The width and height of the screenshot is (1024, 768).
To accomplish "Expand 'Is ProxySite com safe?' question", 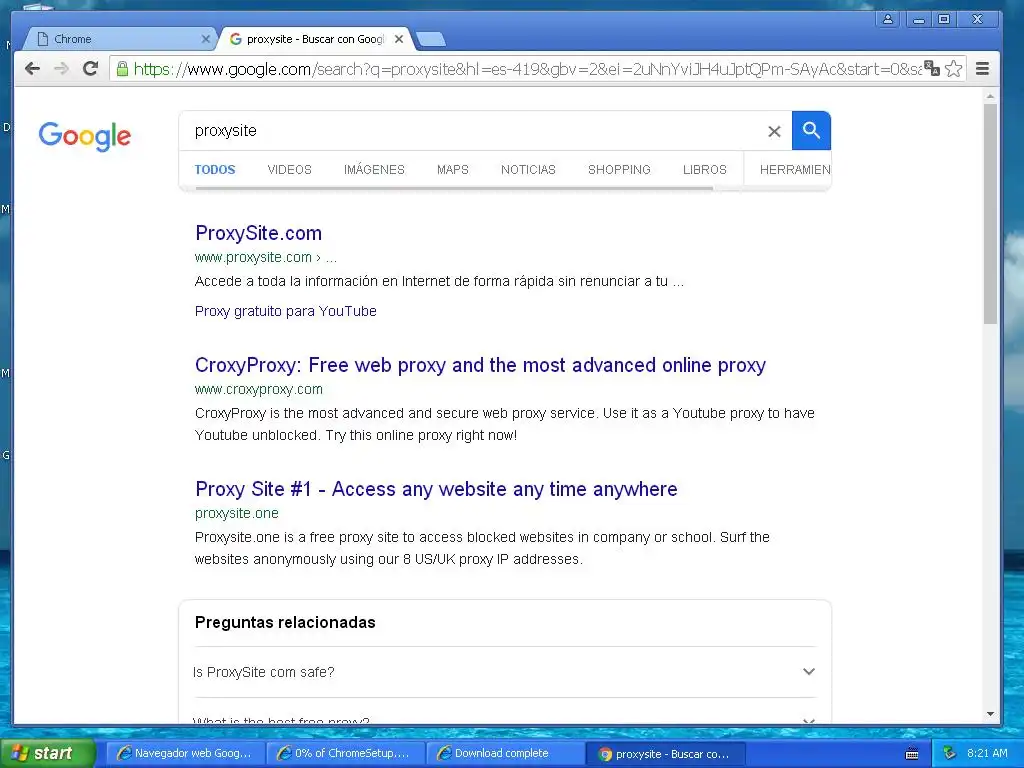I will pyautogui.click(x=504, y=672).
